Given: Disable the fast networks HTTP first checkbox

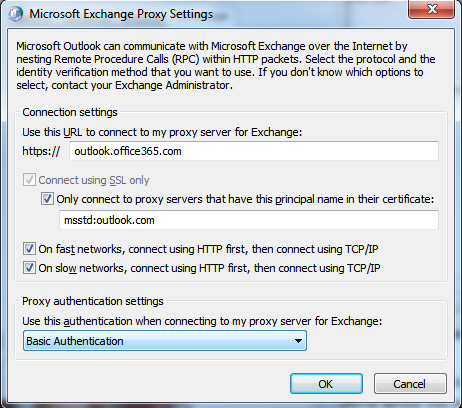Looking at the screenshot, I should [x=29, y=249].
